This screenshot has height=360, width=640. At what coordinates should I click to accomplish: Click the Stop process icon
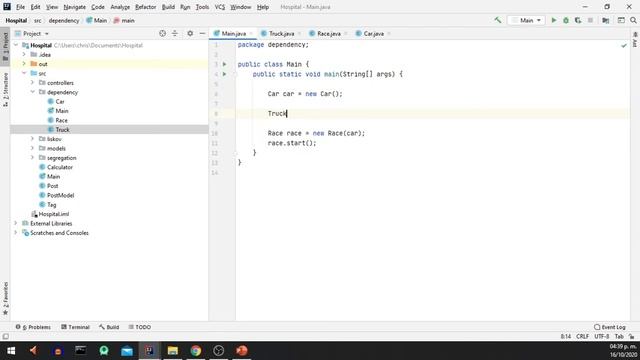590,20
